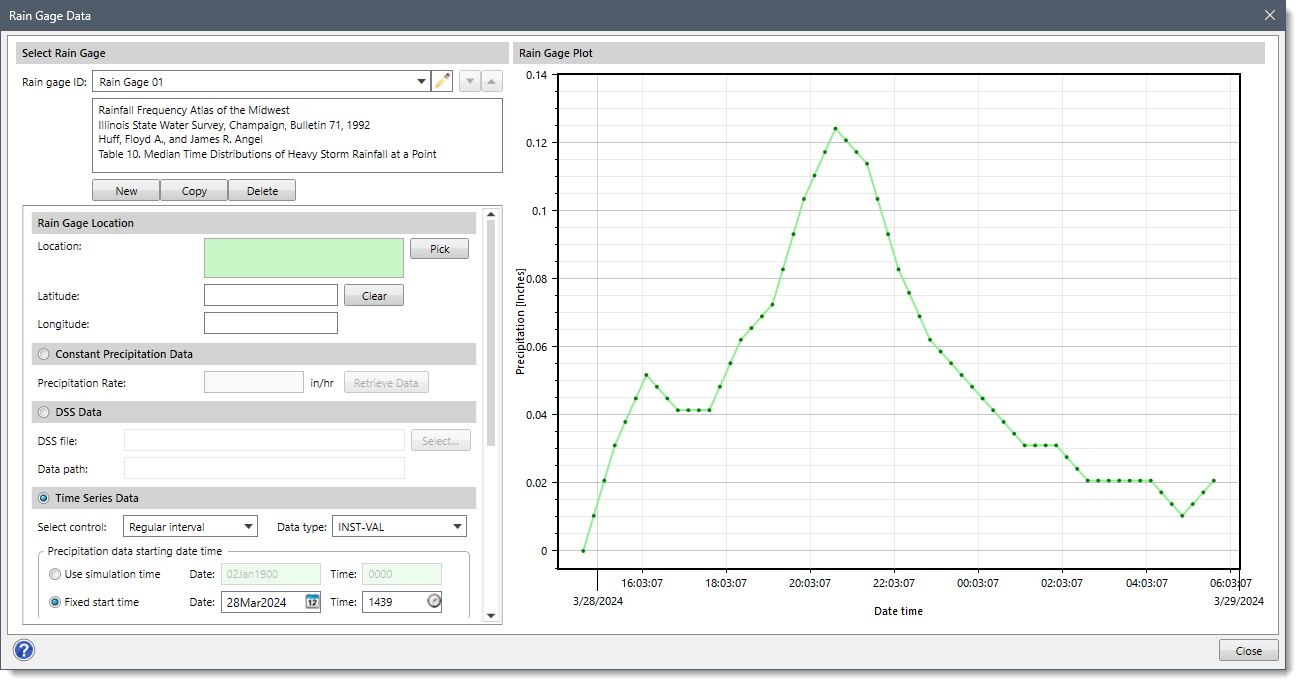Select the Constant Precipitation Data option
This screenshot has height=685, width=1301.
[43, 353]
